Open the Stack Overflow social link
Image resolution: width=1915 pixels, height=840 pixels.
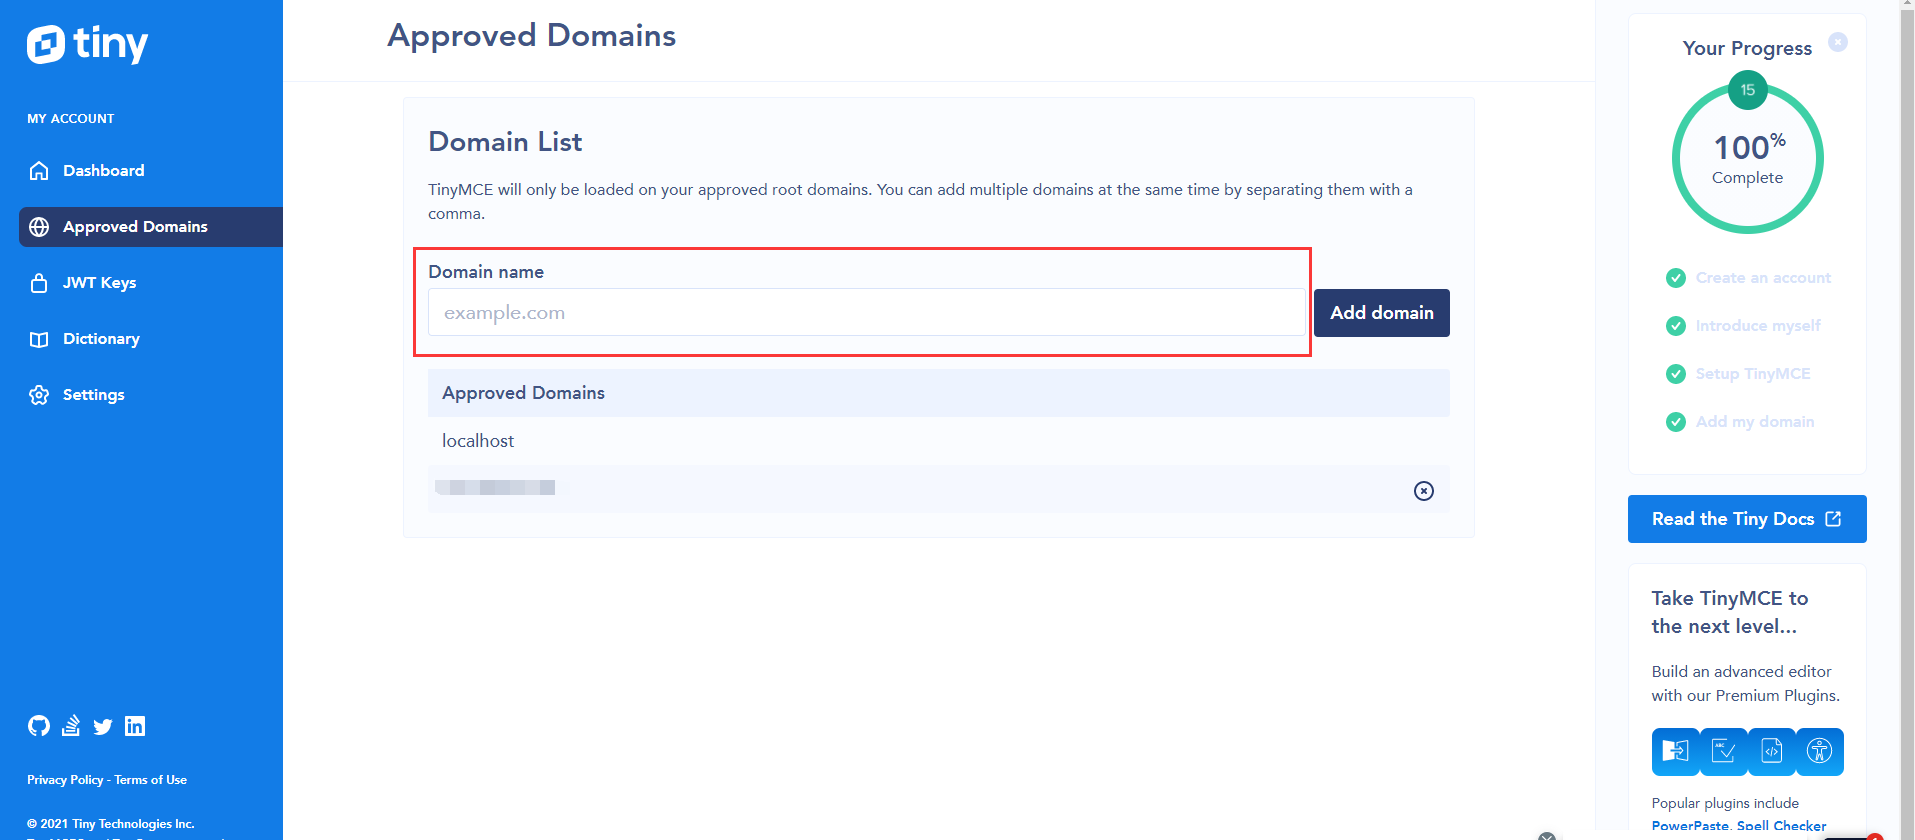(71, 726)
